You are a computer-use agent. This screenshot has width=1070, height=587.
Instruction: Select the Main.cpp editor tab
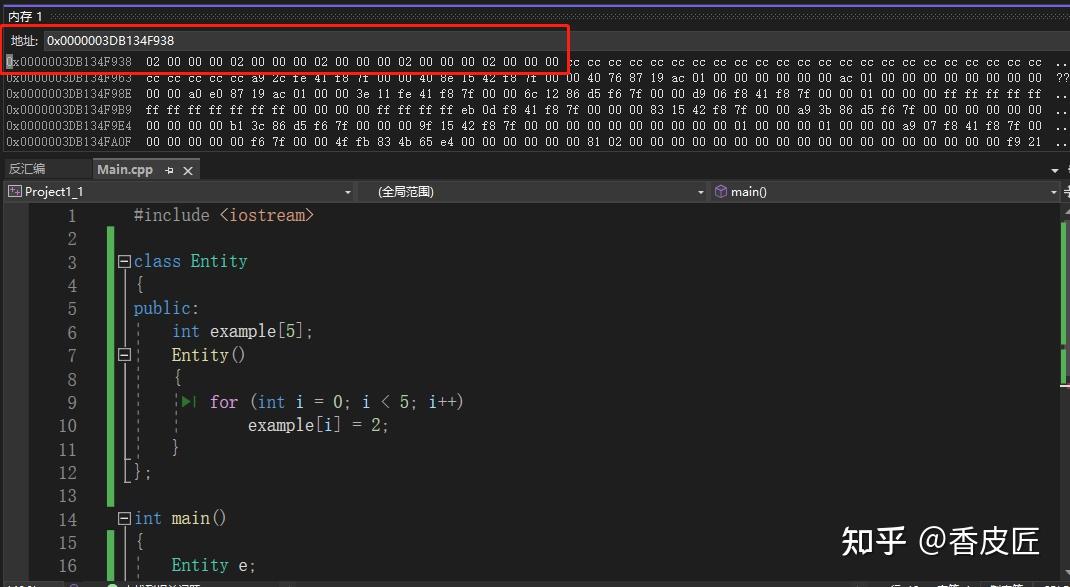pyautogui.click(x=125, y=169)
